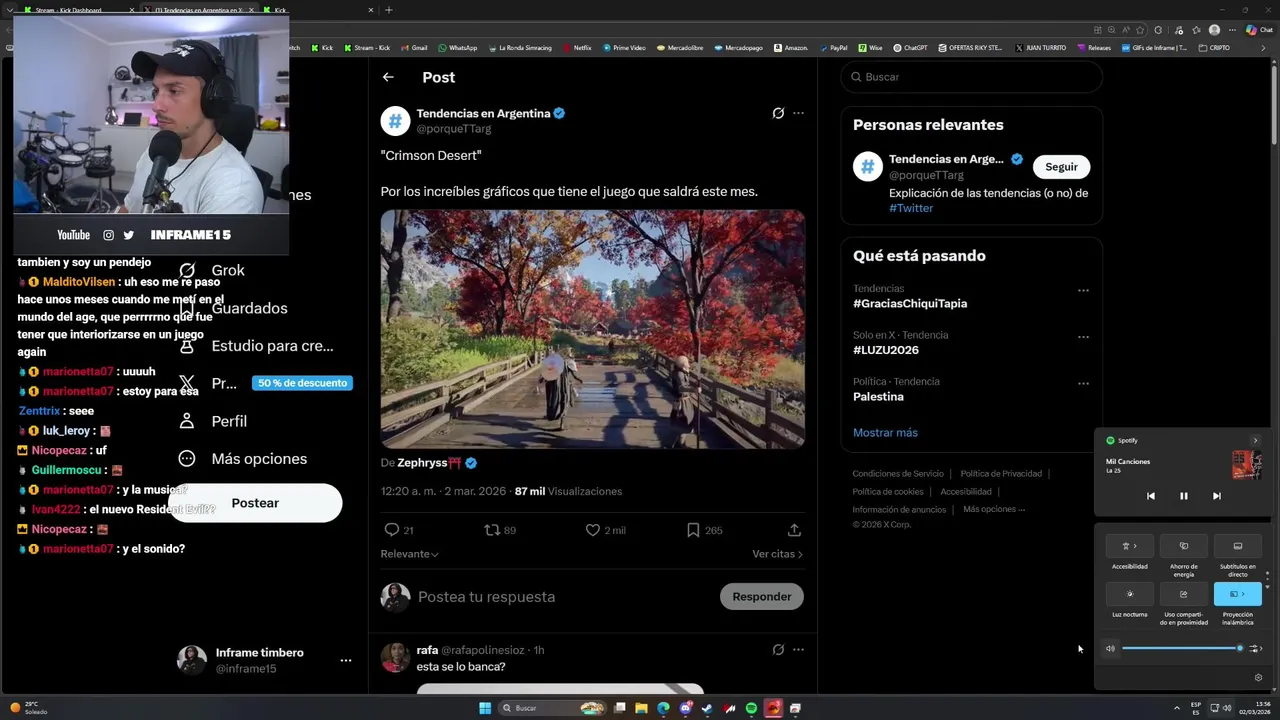Screen dimensions: 1280x720
Task: Follow Tendencias en Argentina with Seguir
Action: pyautogui.click(x=1061, y=167)
